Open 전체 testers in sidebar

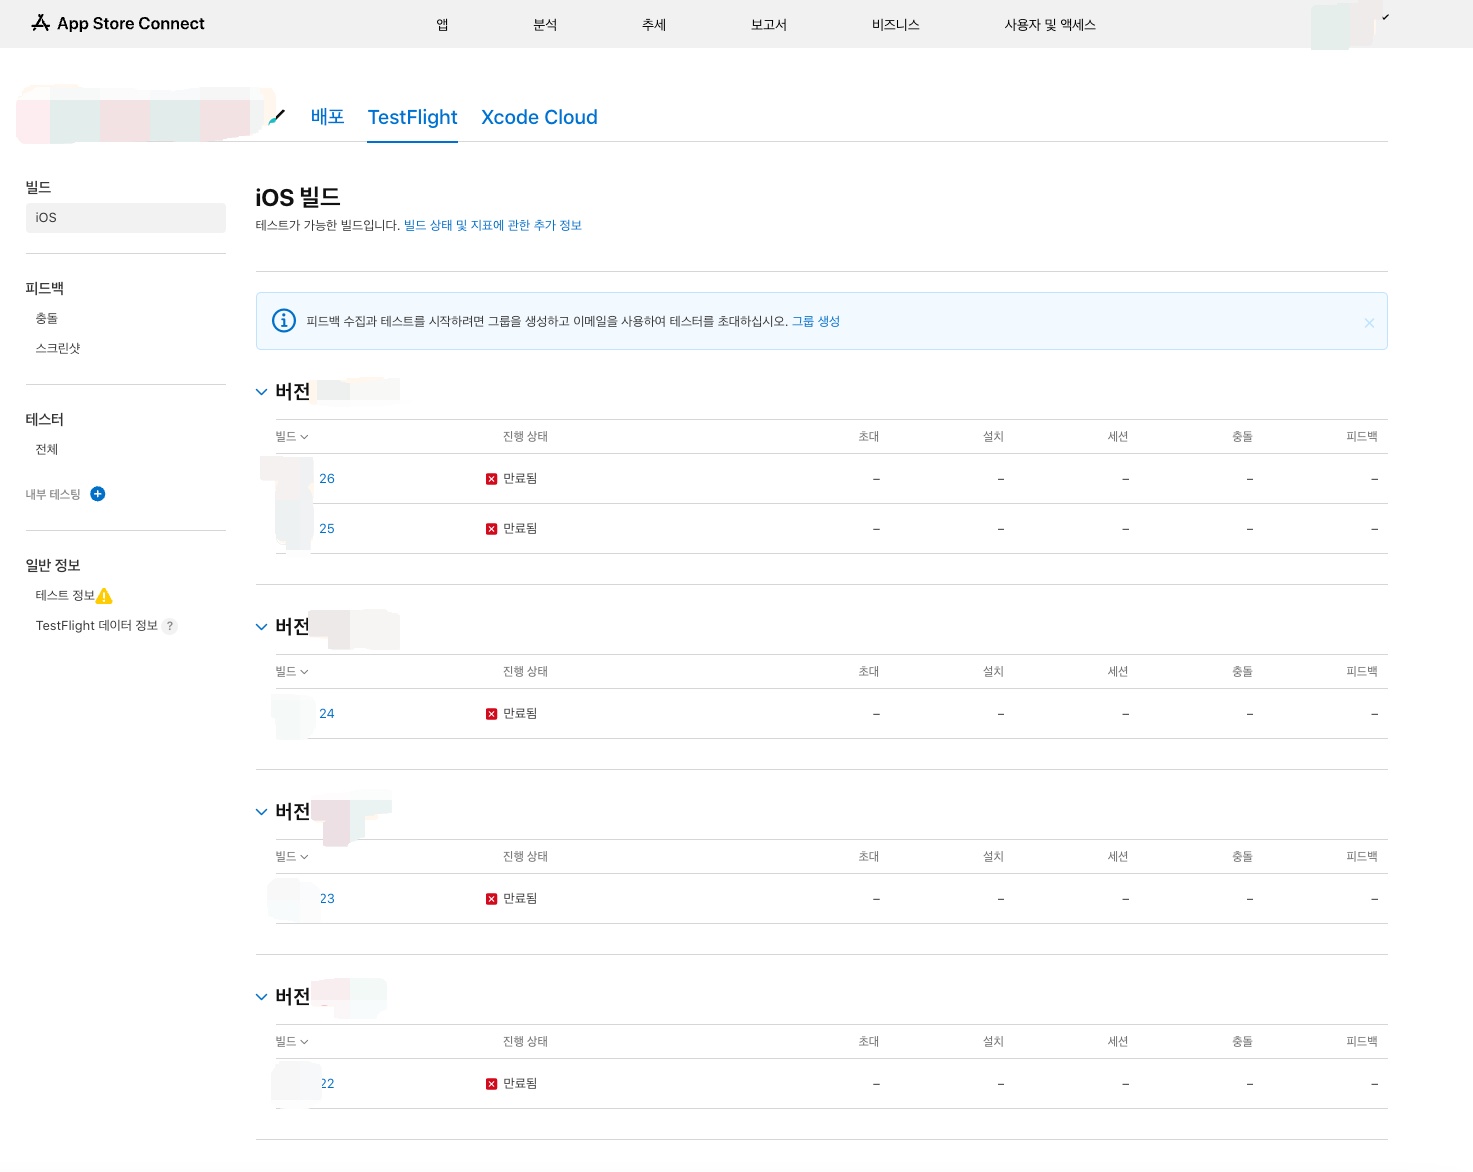47,449
